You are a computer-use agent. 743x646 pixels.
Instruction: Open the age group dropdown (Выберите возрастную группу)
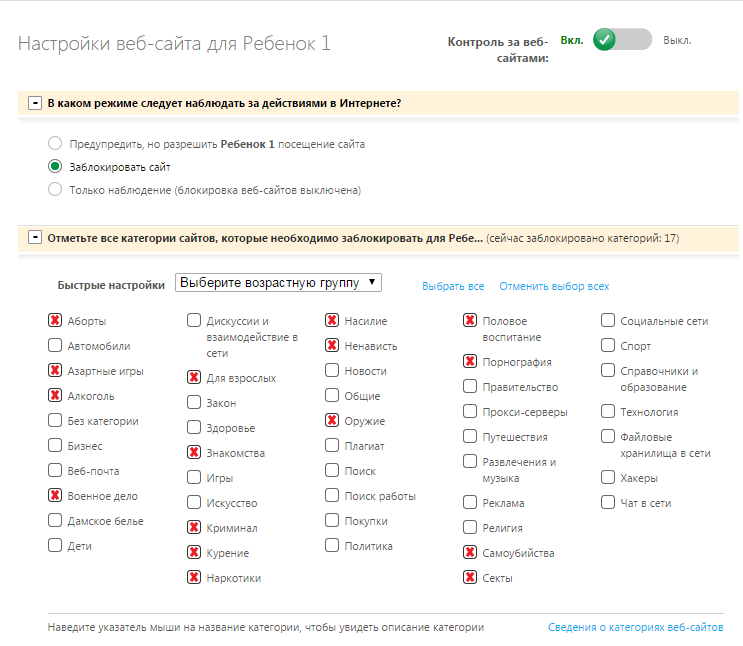coord(278,283)
